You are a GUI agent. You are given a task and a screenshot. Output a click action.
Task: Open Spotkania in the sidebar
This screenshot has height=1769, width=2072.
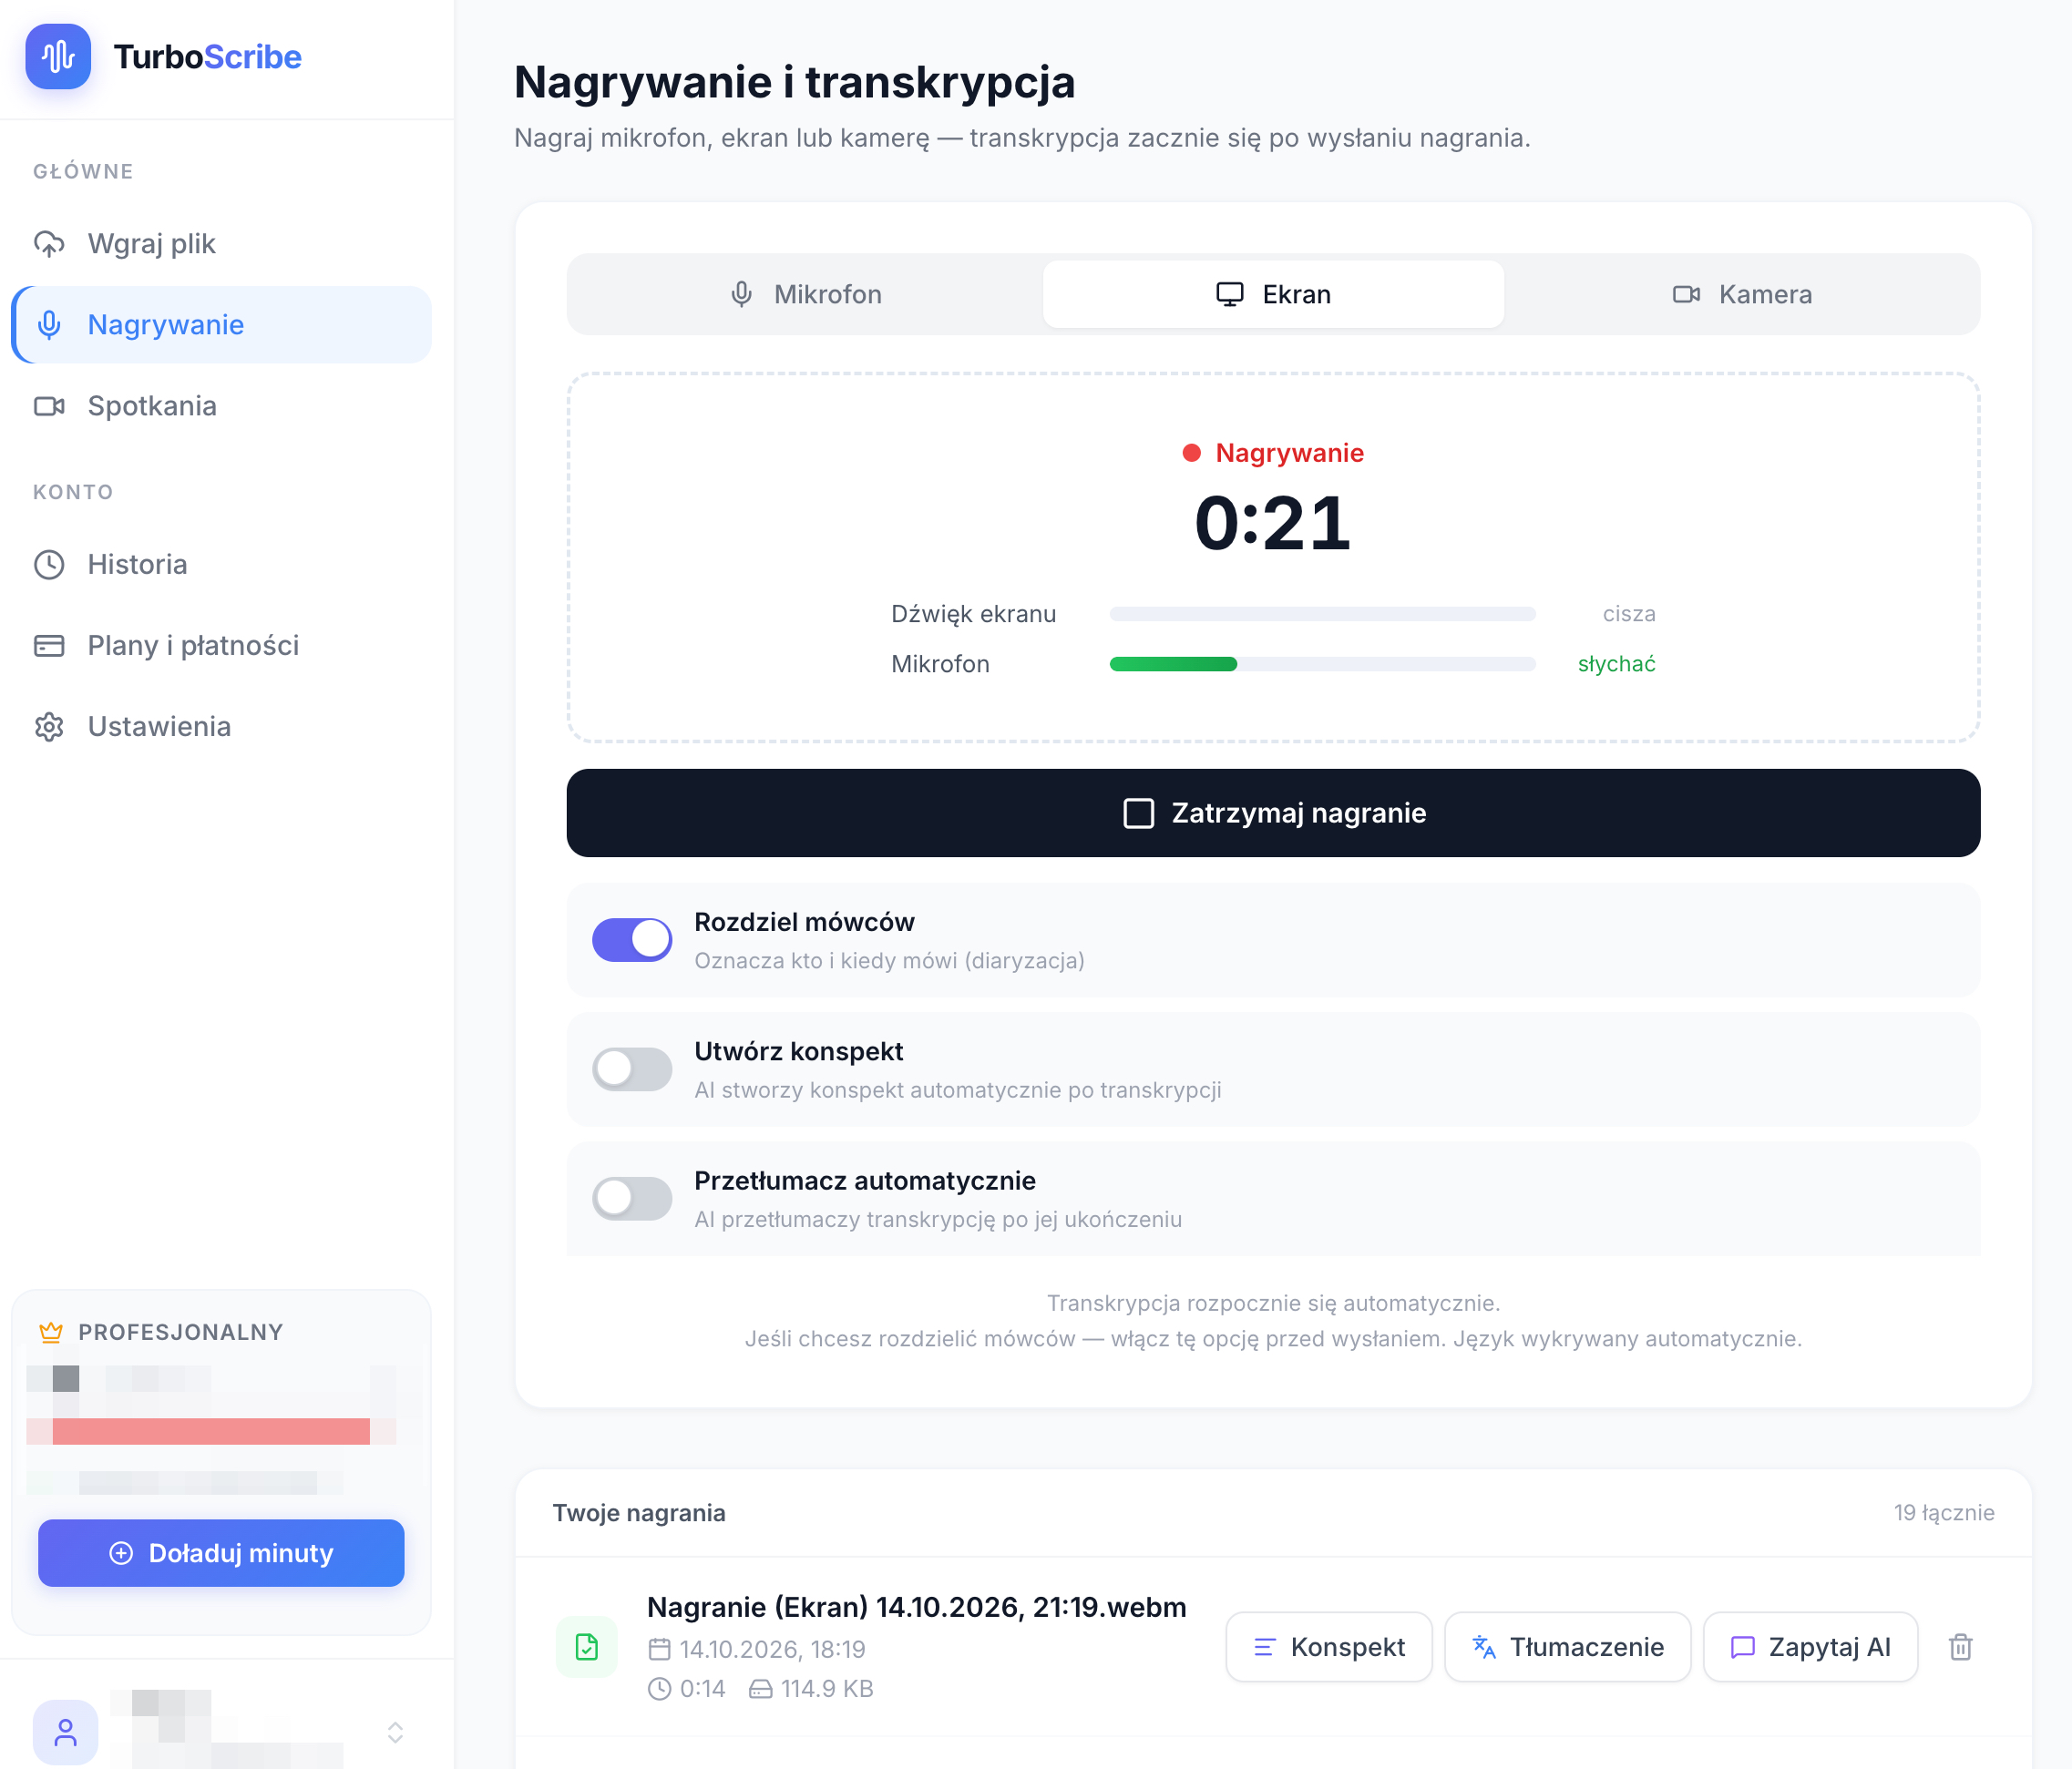221,406
